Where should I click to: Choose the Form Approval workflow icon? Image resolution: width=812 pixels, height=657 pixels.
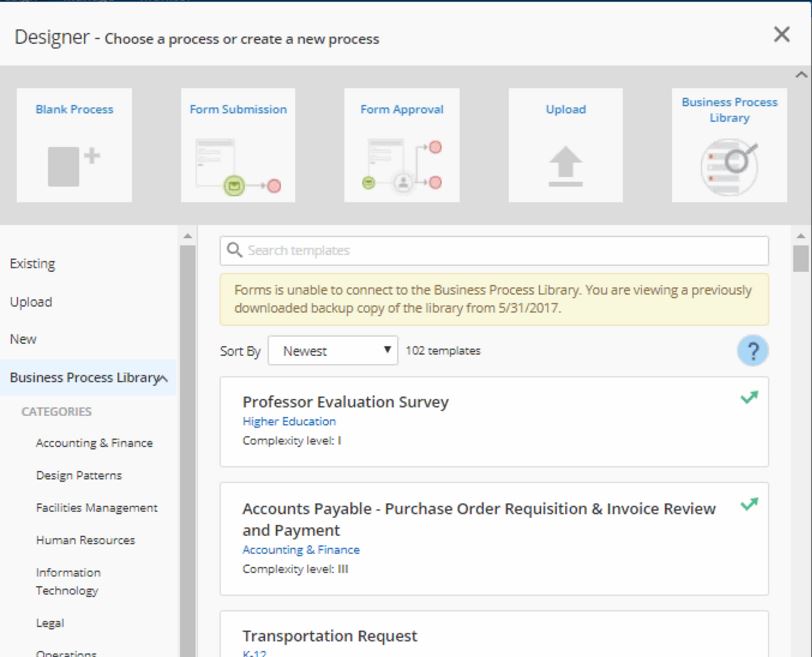[402, 166]
